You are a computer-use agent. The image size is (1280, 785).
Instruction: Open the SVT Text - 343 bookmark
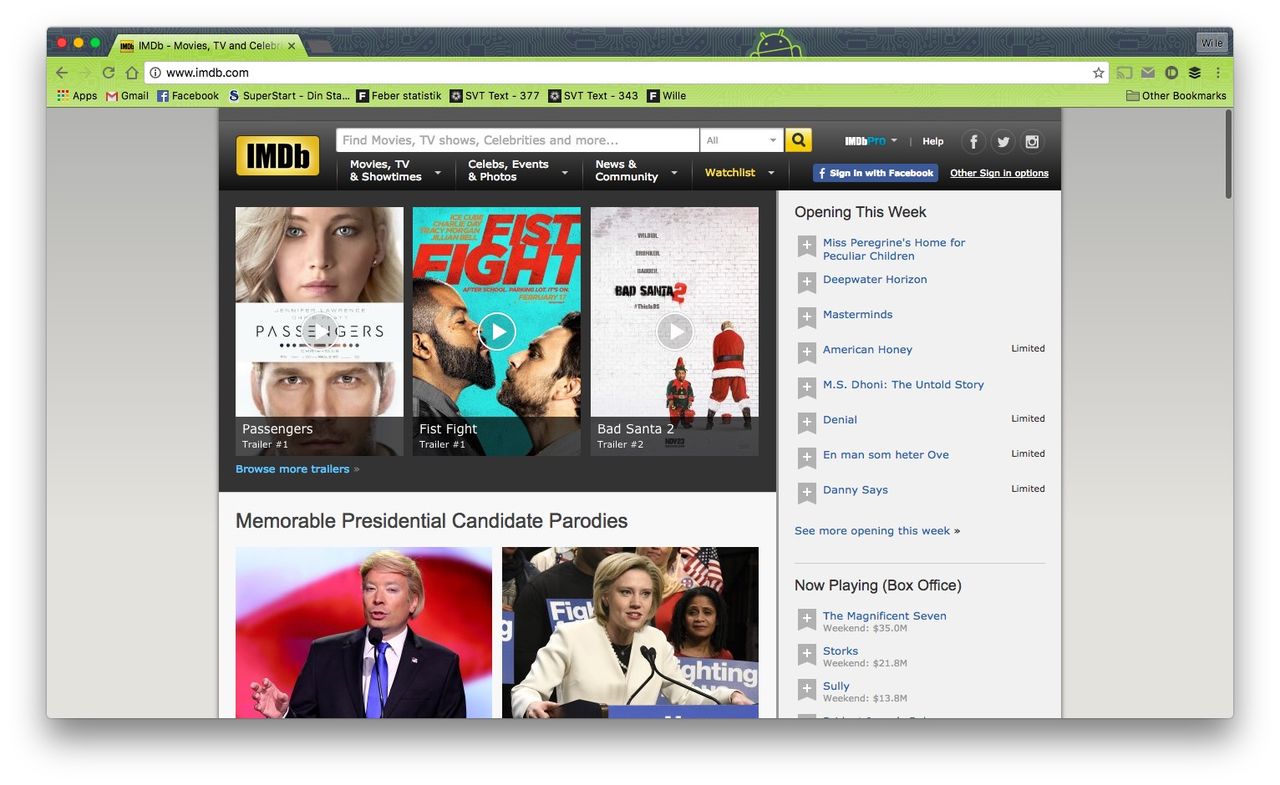click(x=593, y=96)
